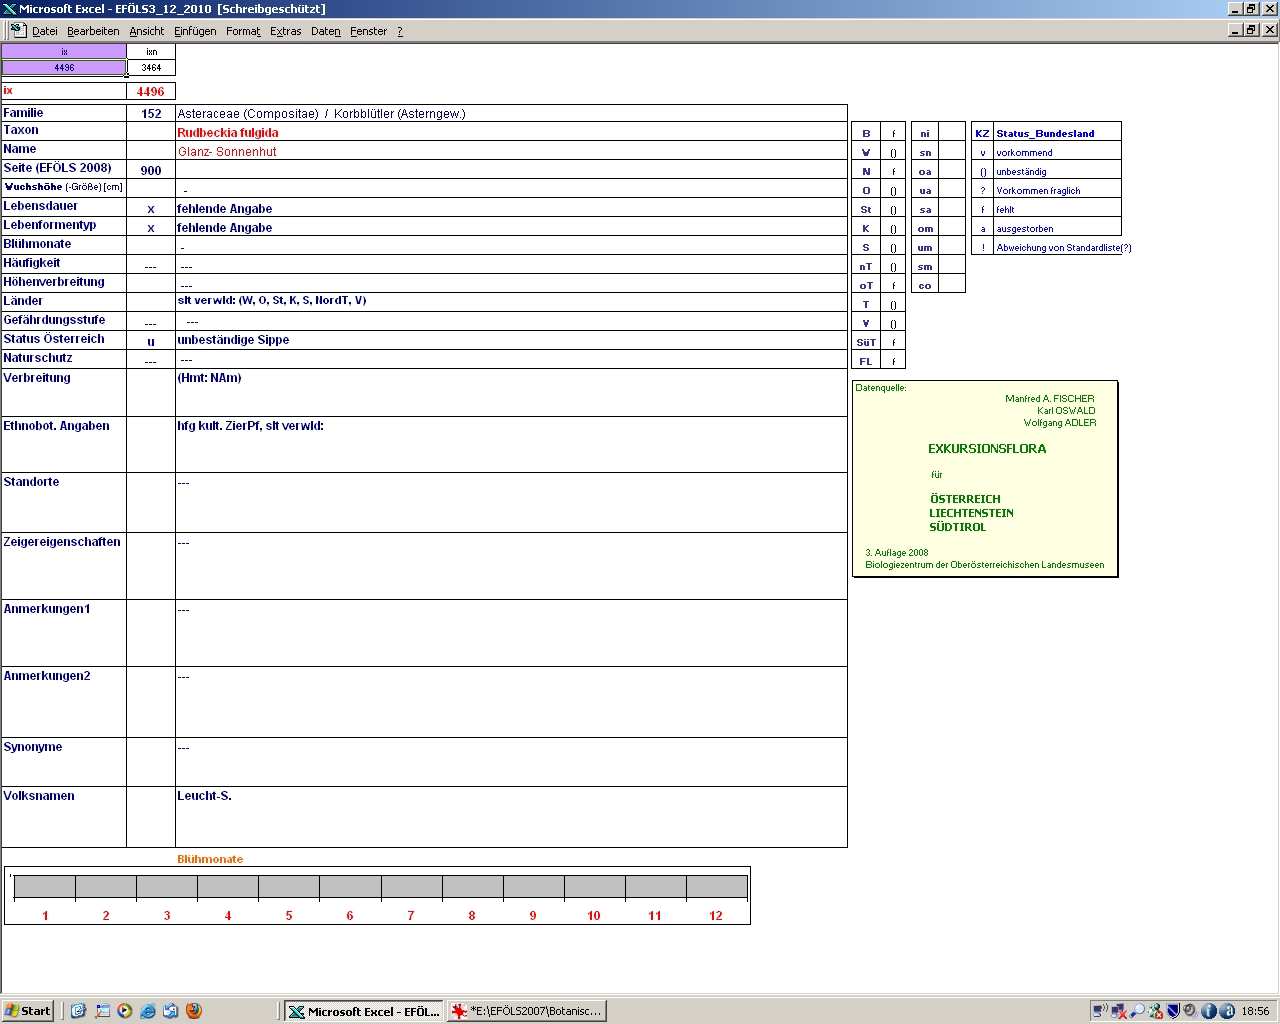This screenshot has height=1024, width=1280.
Task: Open the Einfügen menu
Action: point(195,31)
